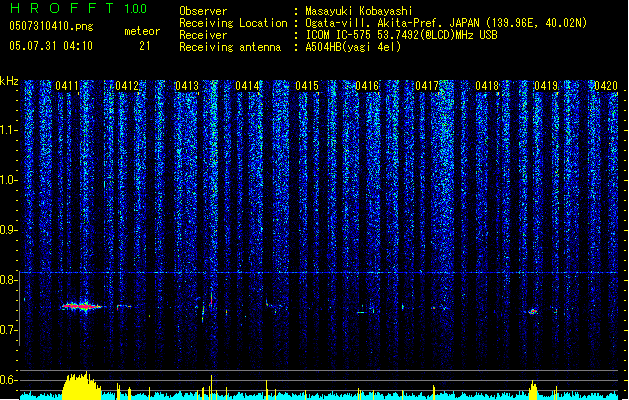Click receiver text ICOM IC-575 53.7492 MHz
This screenshot has height=400, width=629.
point(401,35)
